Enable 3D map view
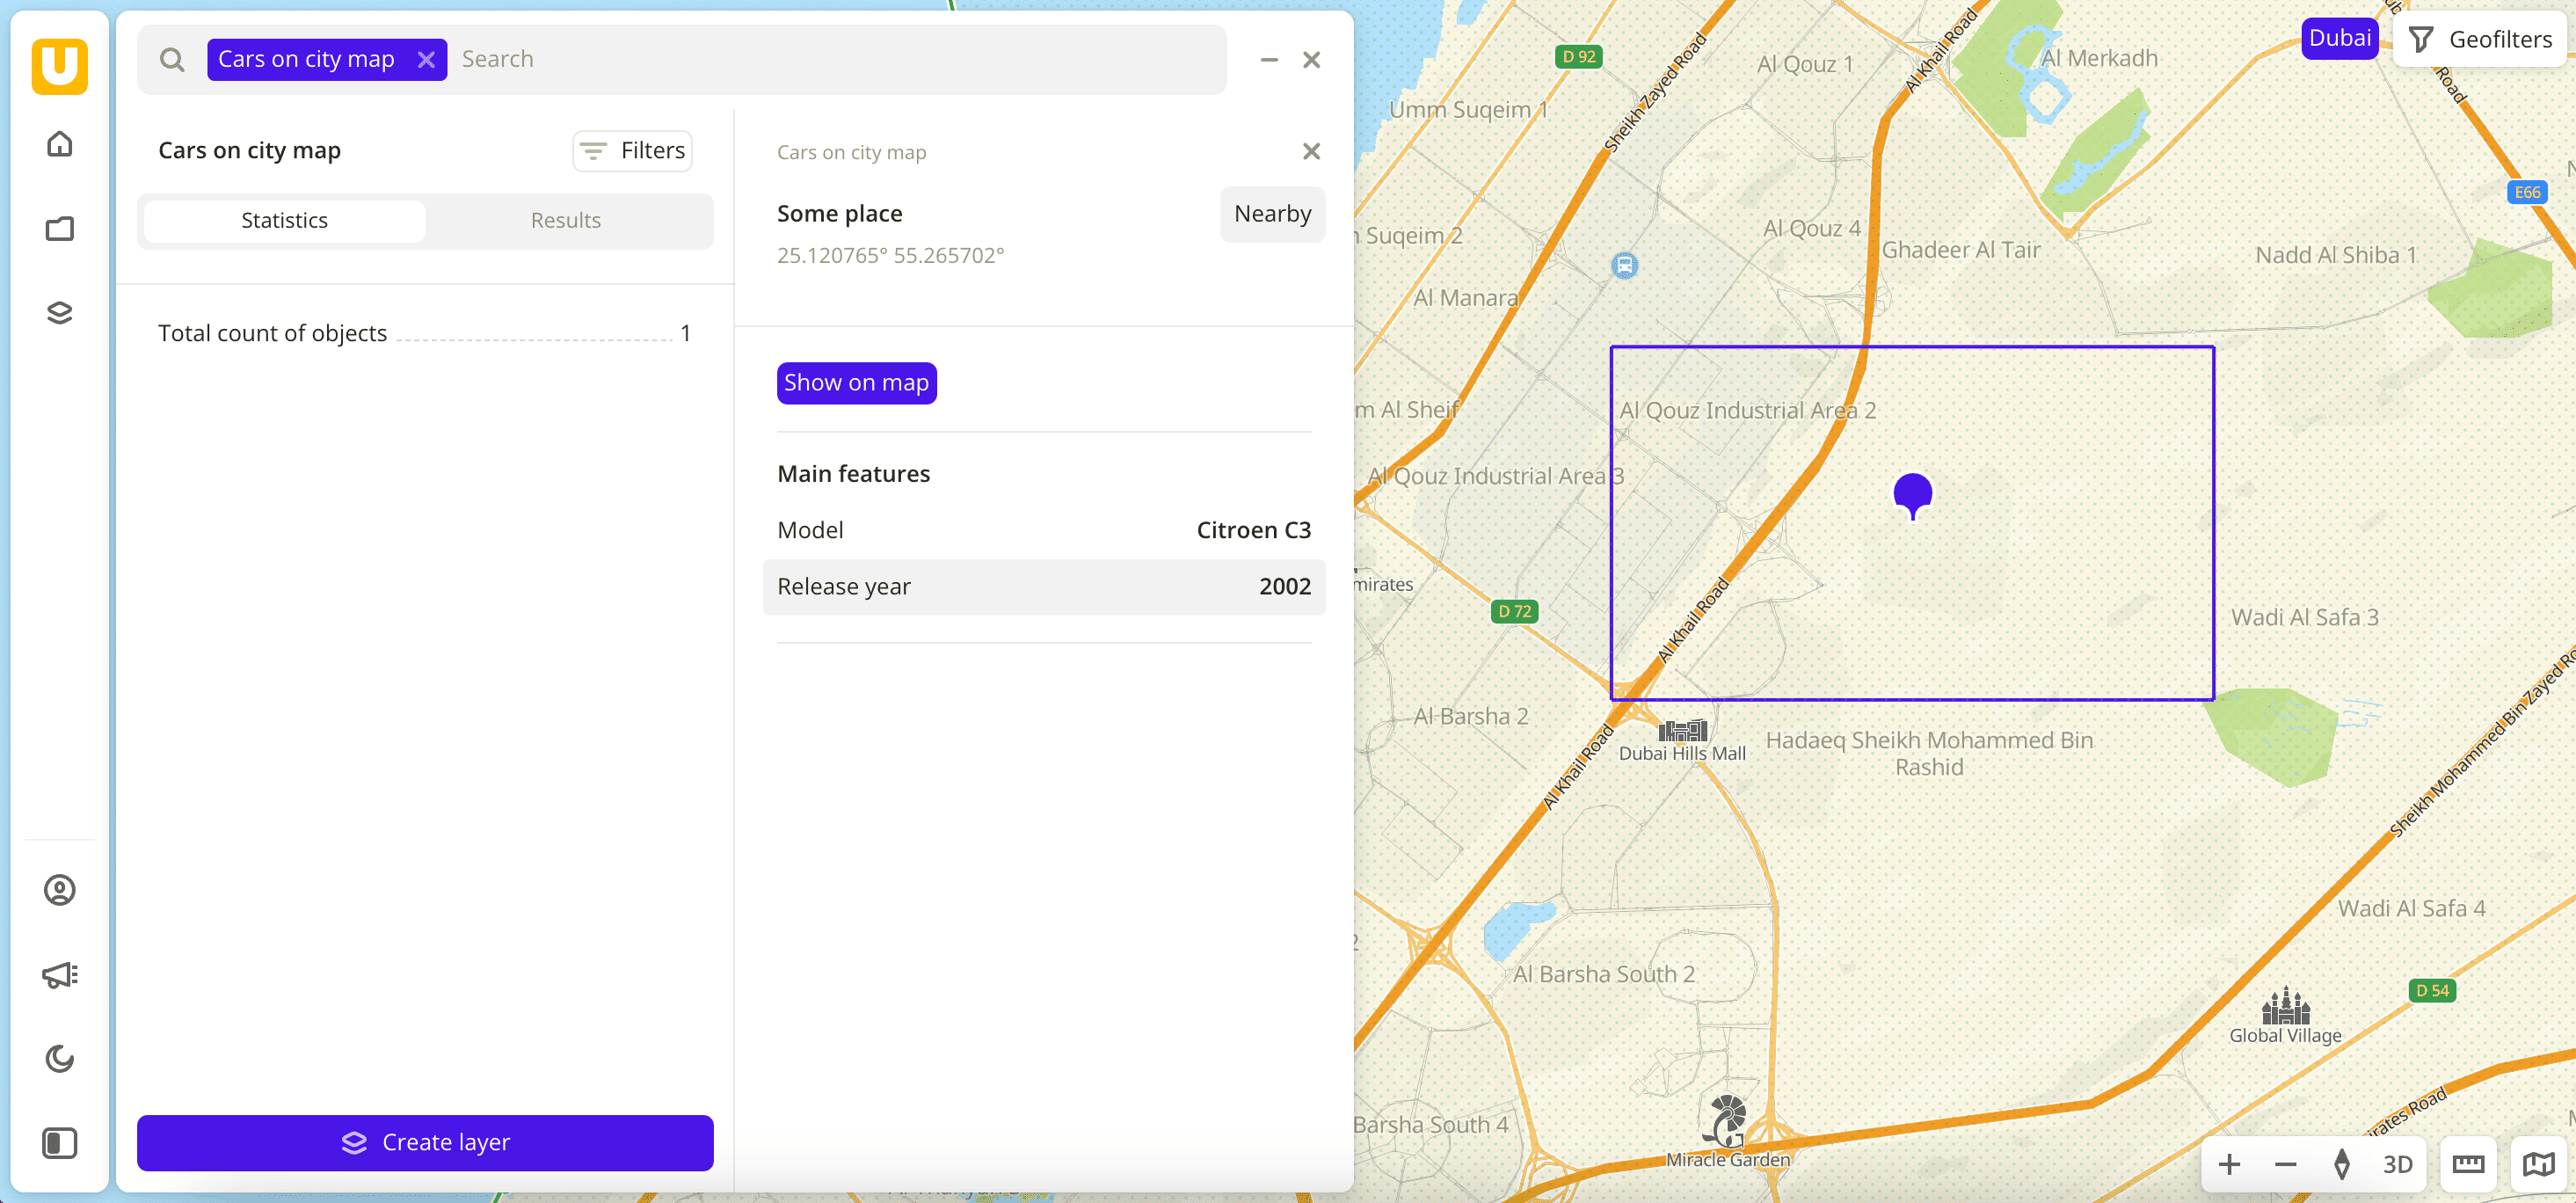 click(x=2398, y=1163)
